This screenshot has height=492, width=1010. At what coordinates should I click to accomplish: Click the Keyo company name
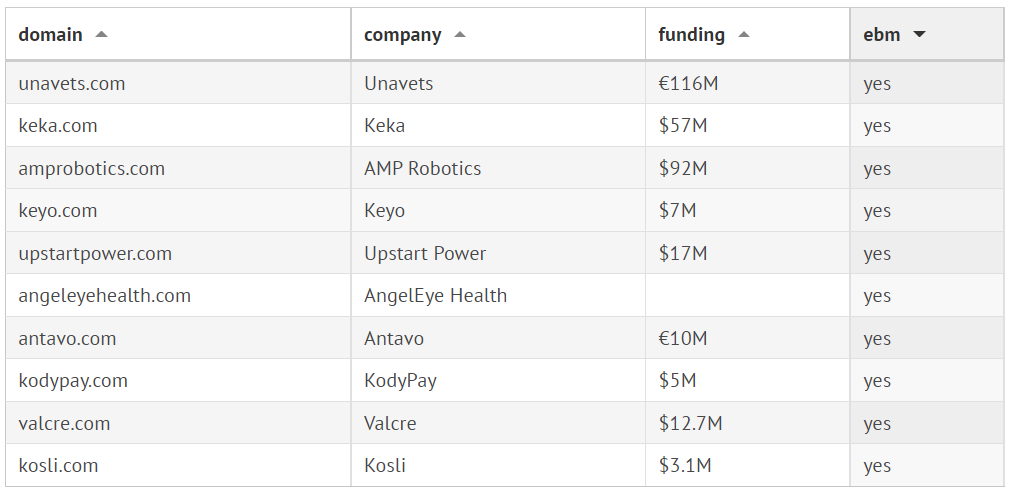[x=384, y=211]
